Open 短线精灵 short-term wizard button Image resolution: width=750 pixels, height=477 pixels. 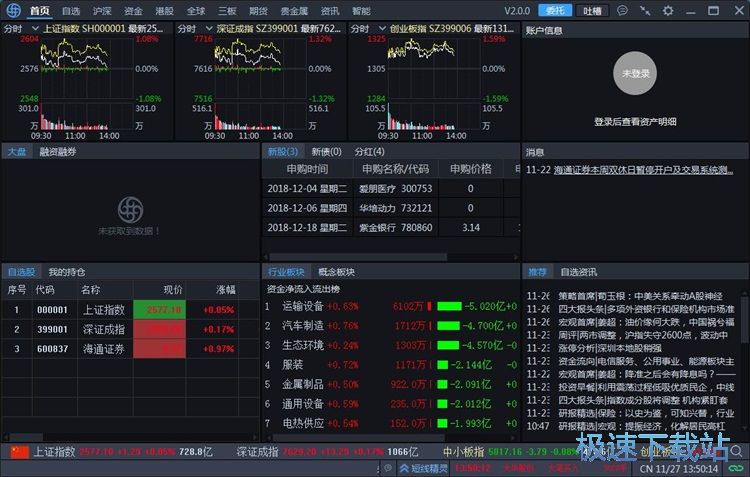tap(424, 468)
